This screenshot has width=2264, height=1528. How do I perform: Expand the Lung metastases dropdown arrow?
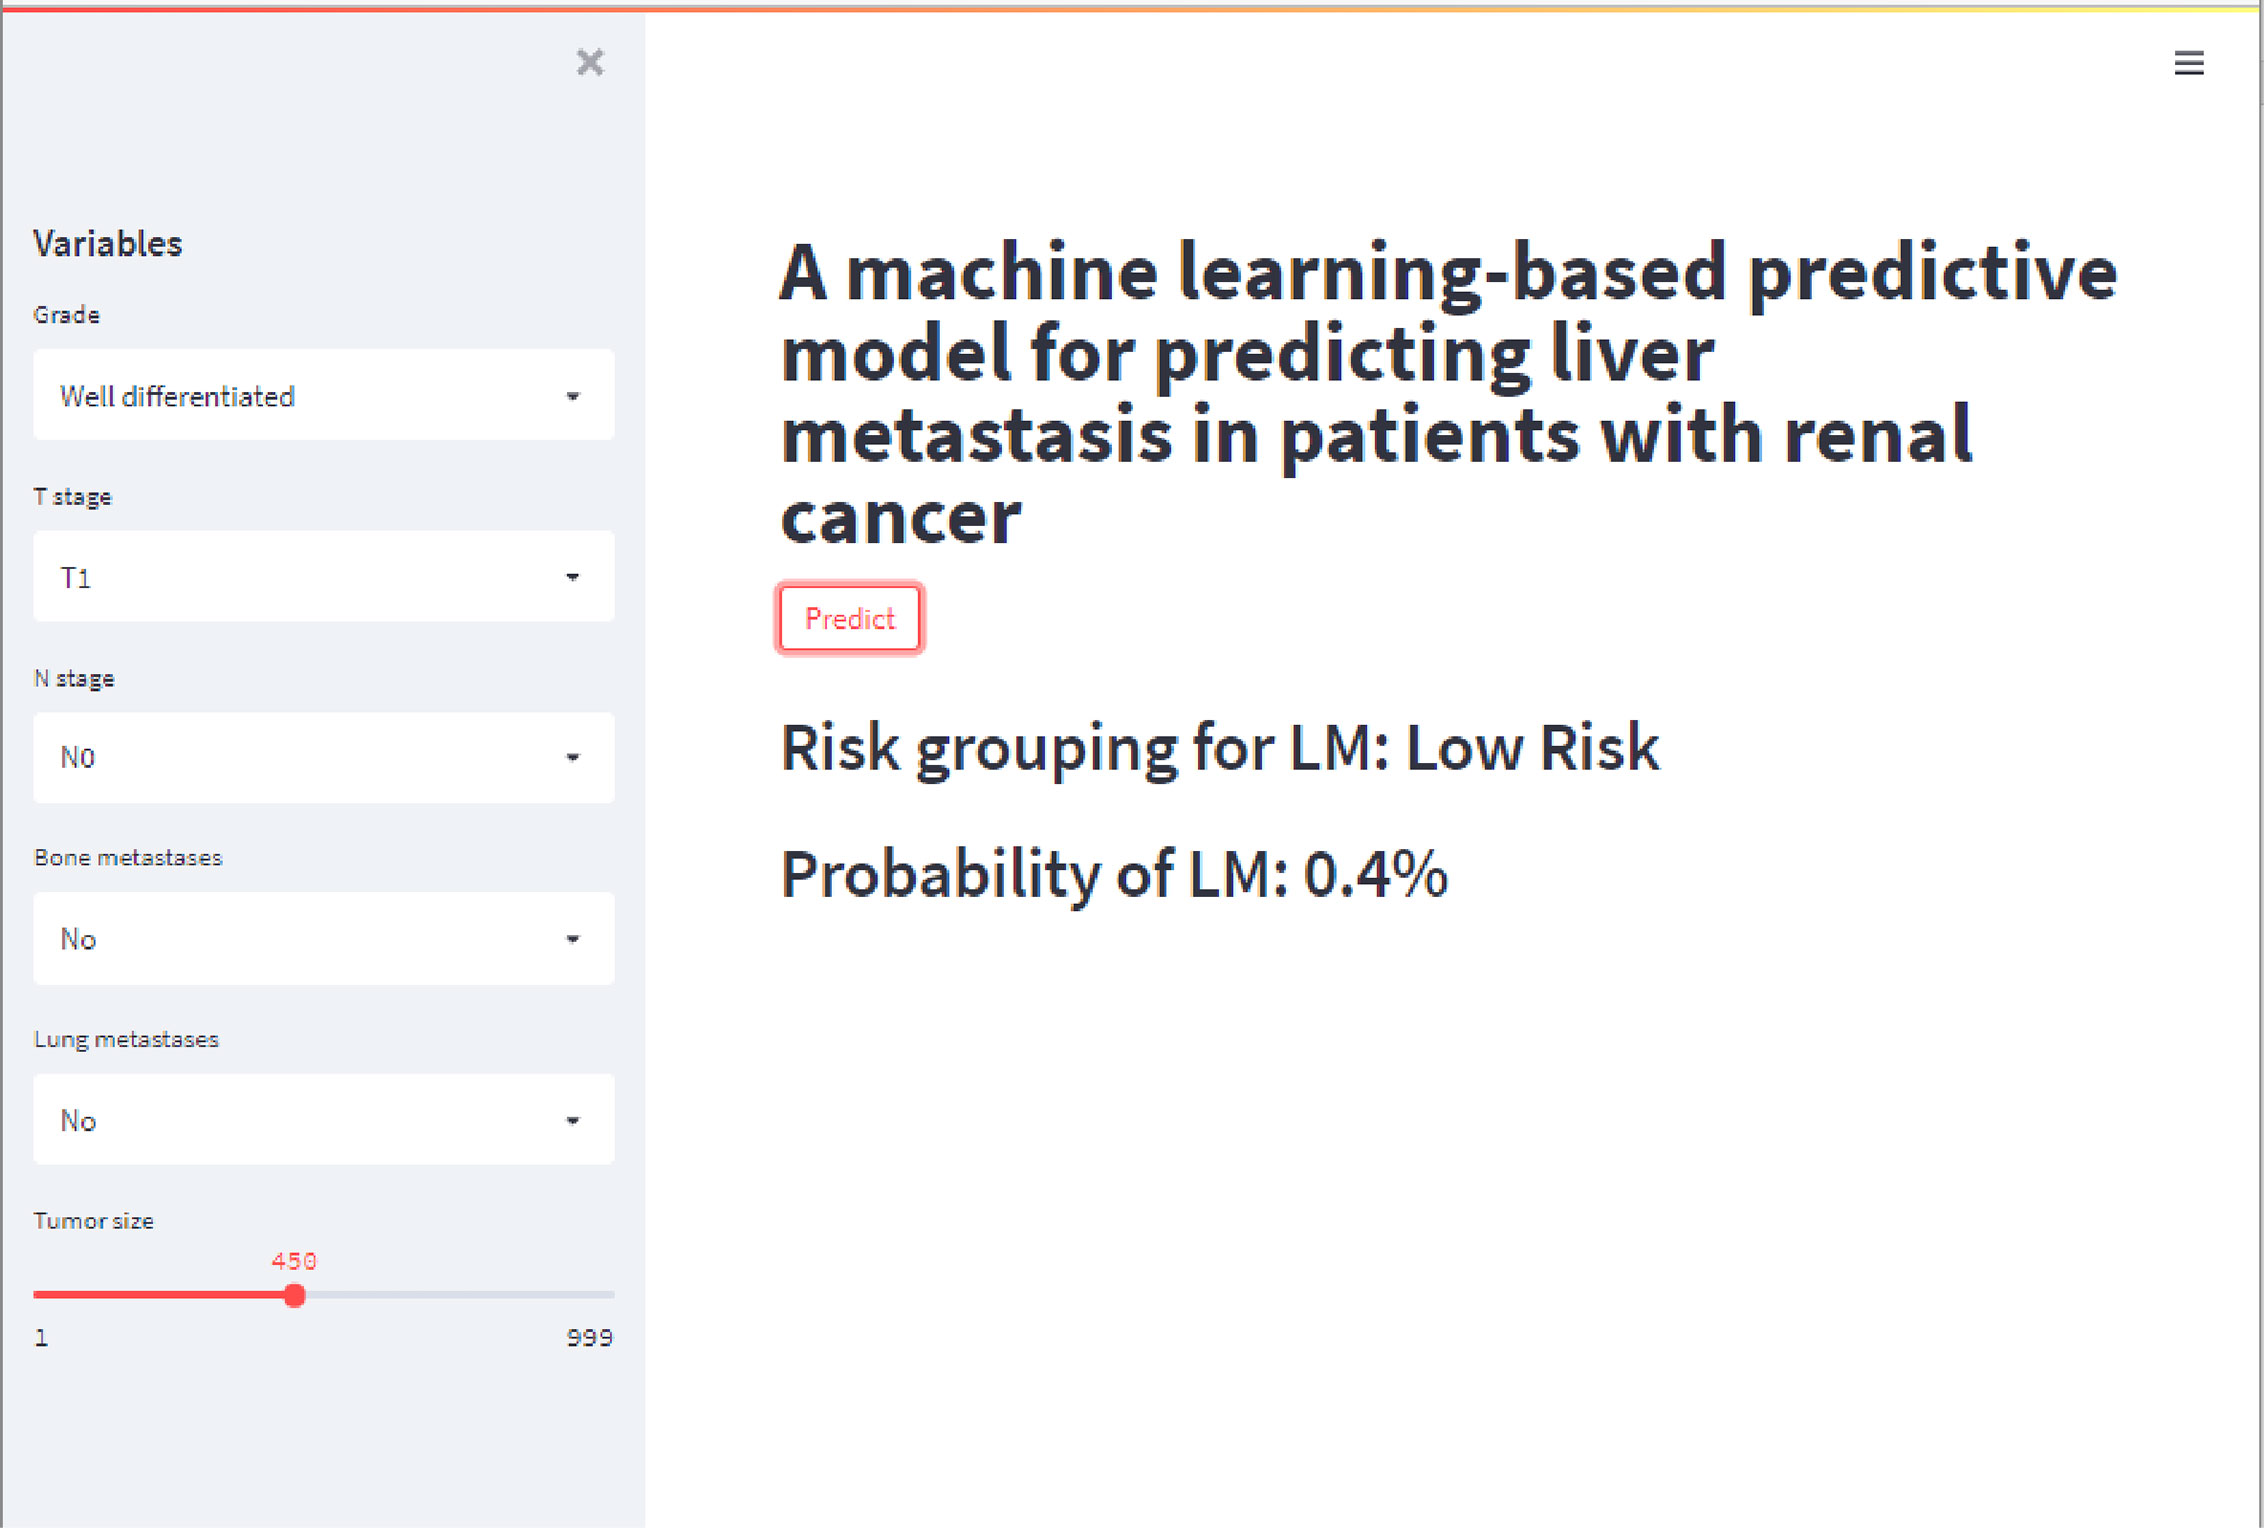(573, 1121)
